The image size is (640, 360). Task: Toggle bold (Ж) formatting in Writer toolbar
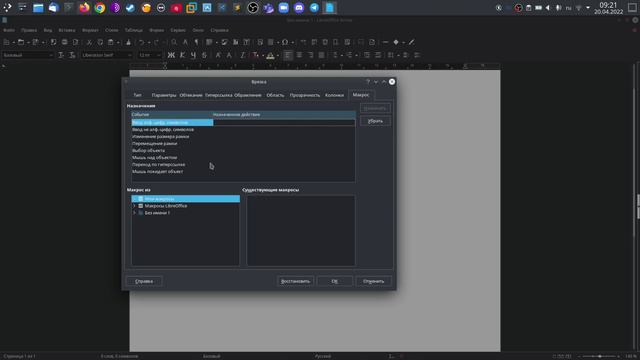click(x=171, y=55)
